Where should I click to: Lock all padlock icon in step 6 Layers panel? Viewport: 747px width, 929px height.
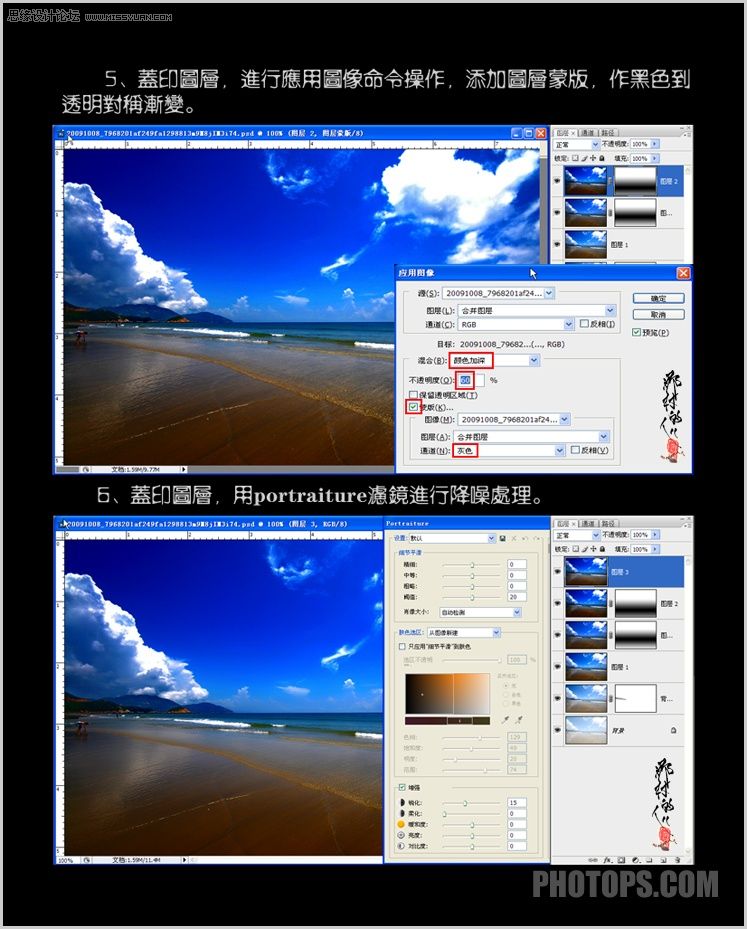pos(602,549)
